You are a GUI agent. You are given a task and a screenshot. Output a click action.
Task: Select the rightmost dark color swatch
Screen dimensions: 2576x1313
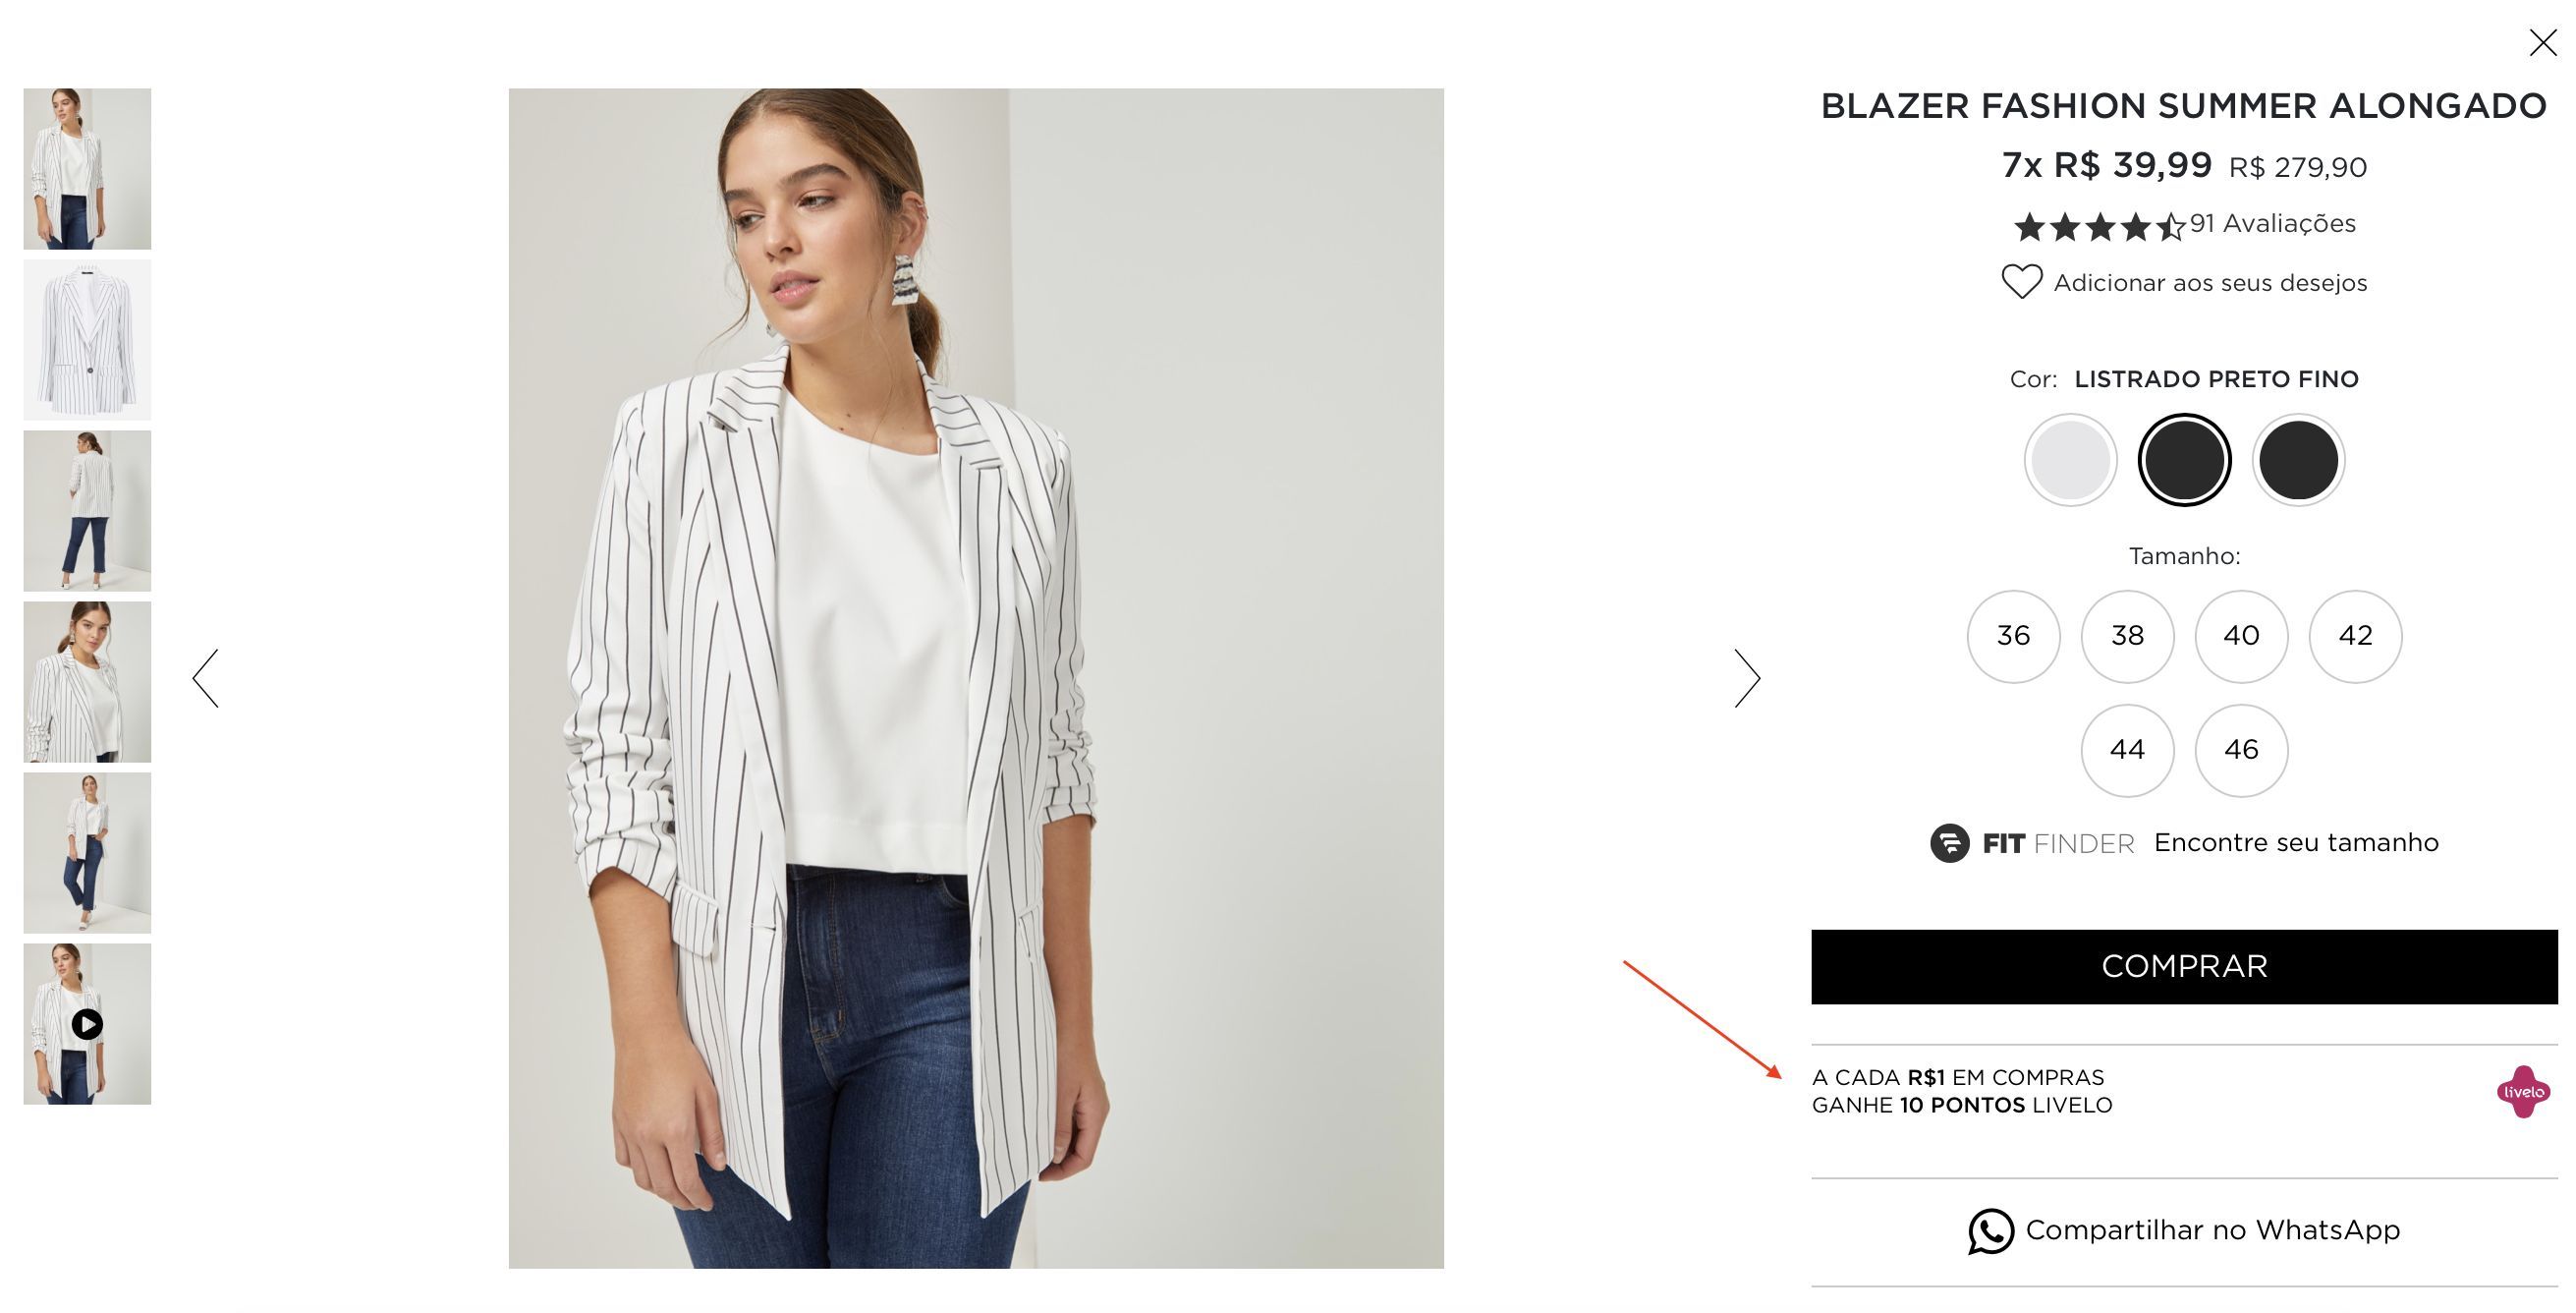[2298, 460]
